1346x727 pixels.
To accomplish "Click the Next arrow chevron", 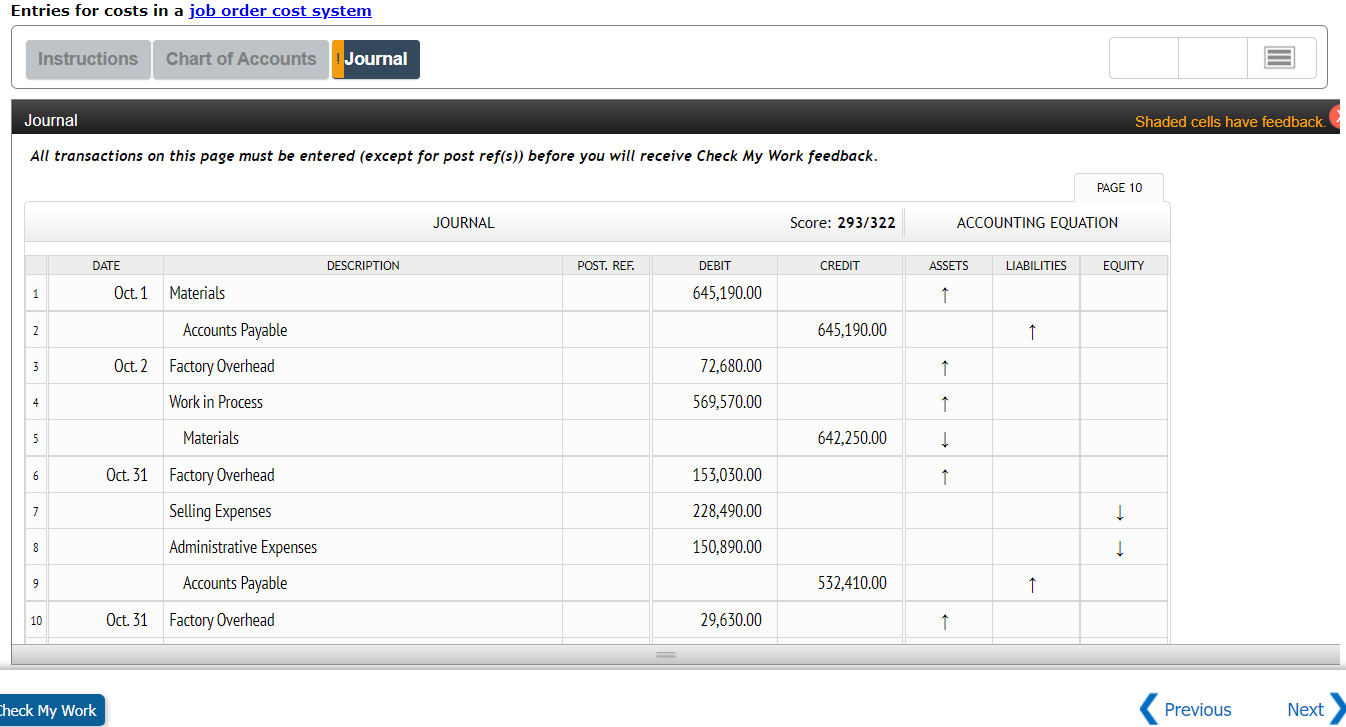I will [1337, 708].
